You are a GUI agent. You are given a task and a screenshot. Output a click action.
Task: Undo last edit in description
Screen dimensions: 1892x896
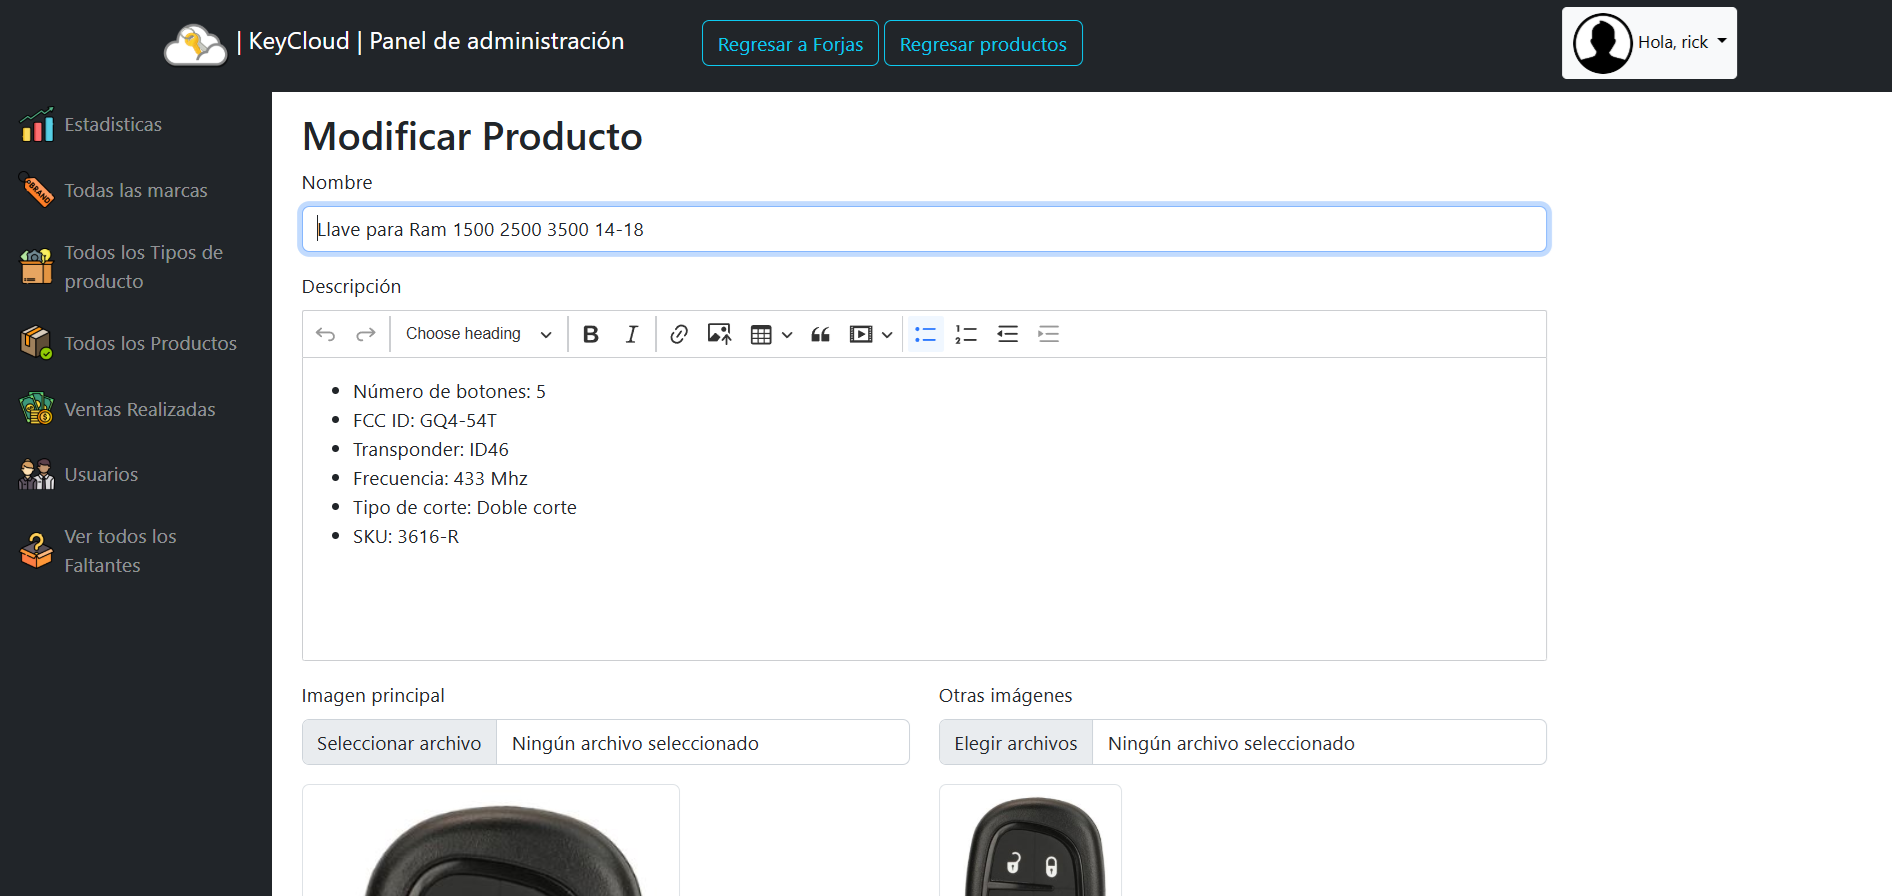[325, 334]
